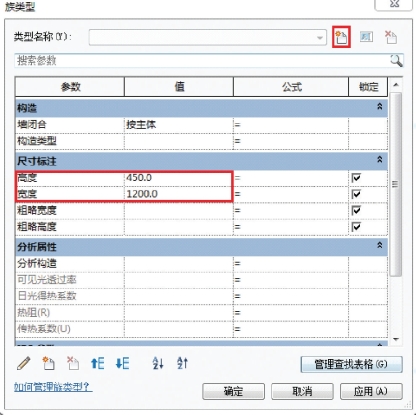Open the 类型名称 dropdown list
Viewport: 416px width, 415px height.
320,37
